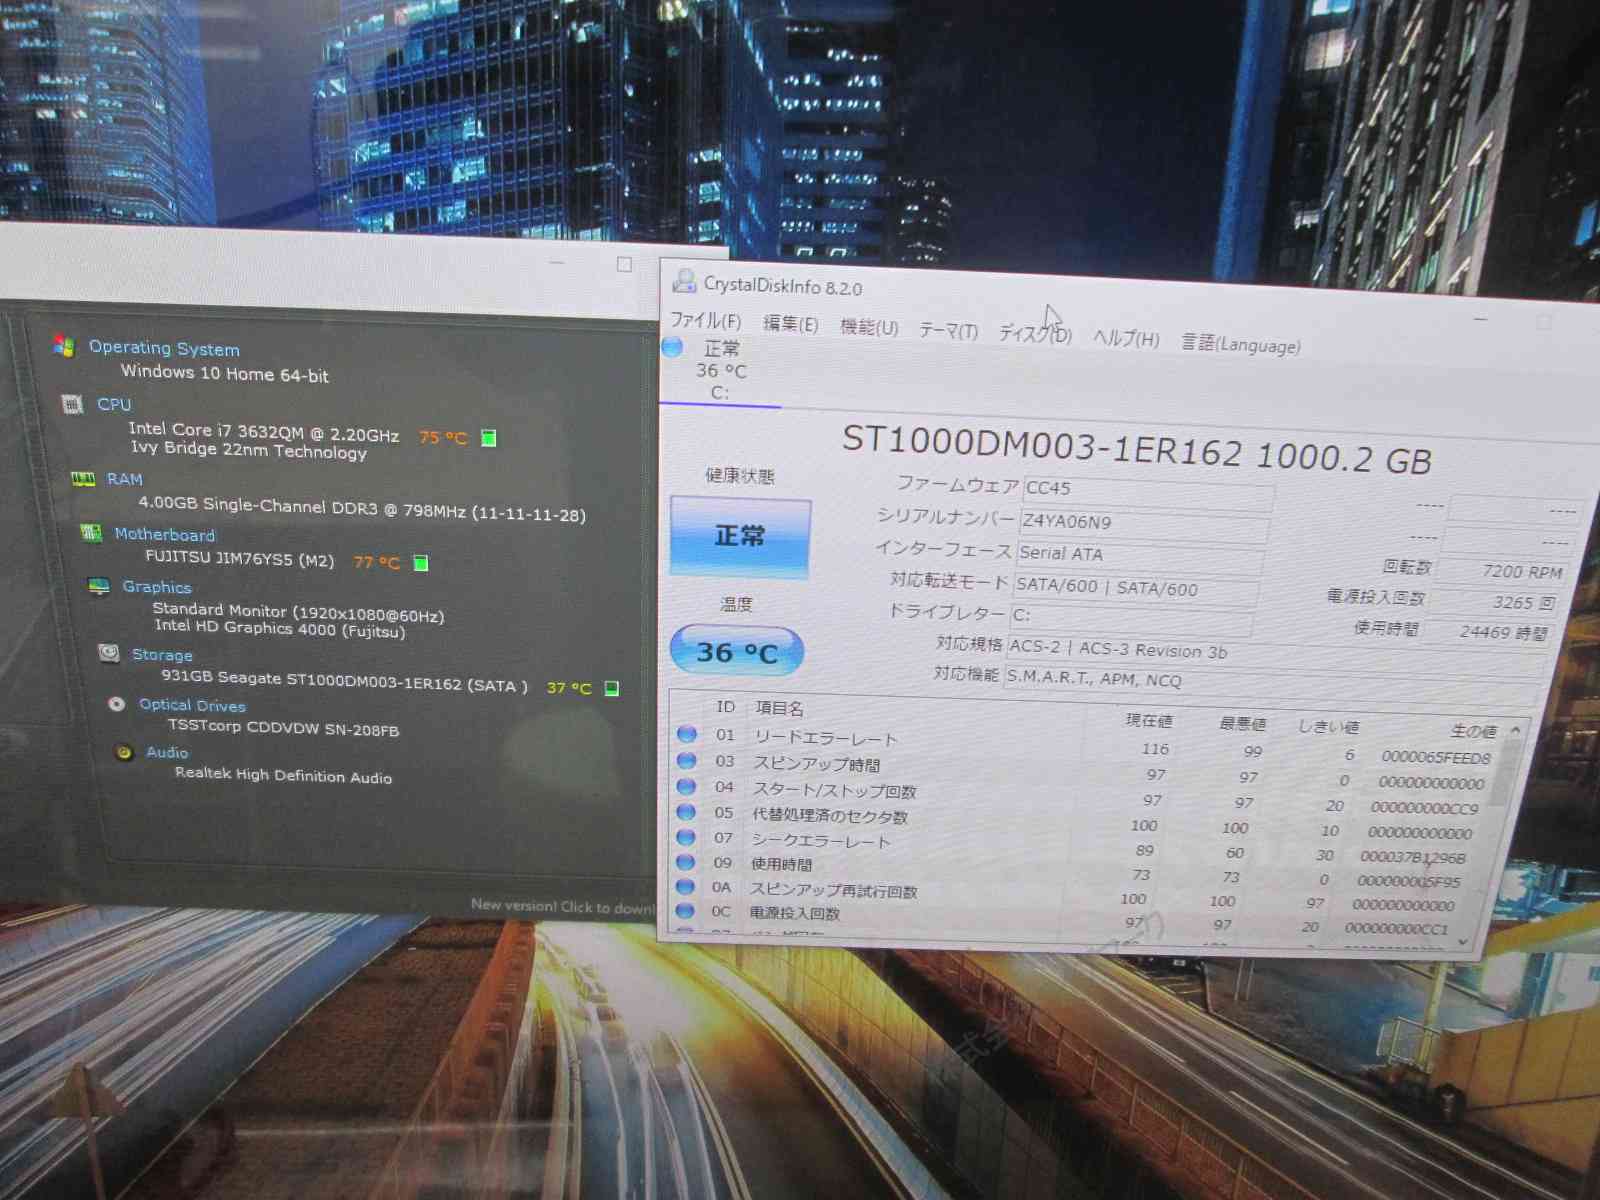Click the CrystalDiskInfo title bar app icon

tap(684, 281)
